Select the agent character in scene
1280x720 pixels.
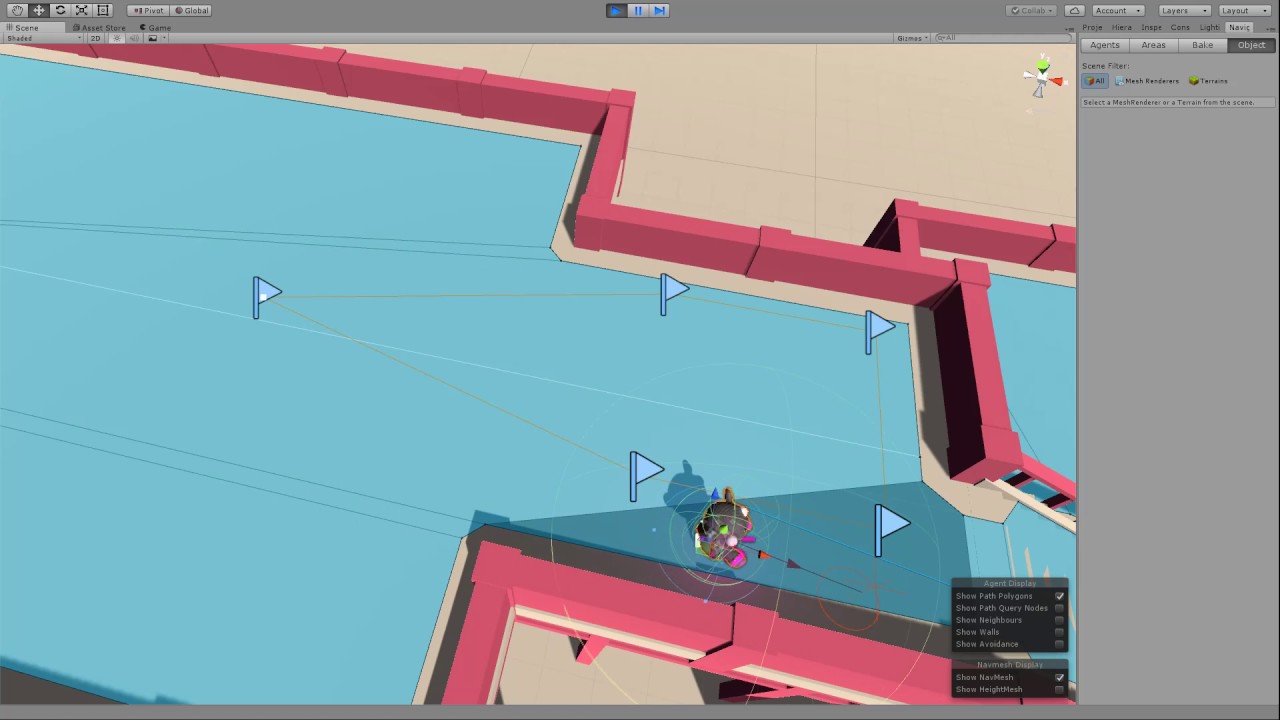pyautogui.click(x=724, y=529)
